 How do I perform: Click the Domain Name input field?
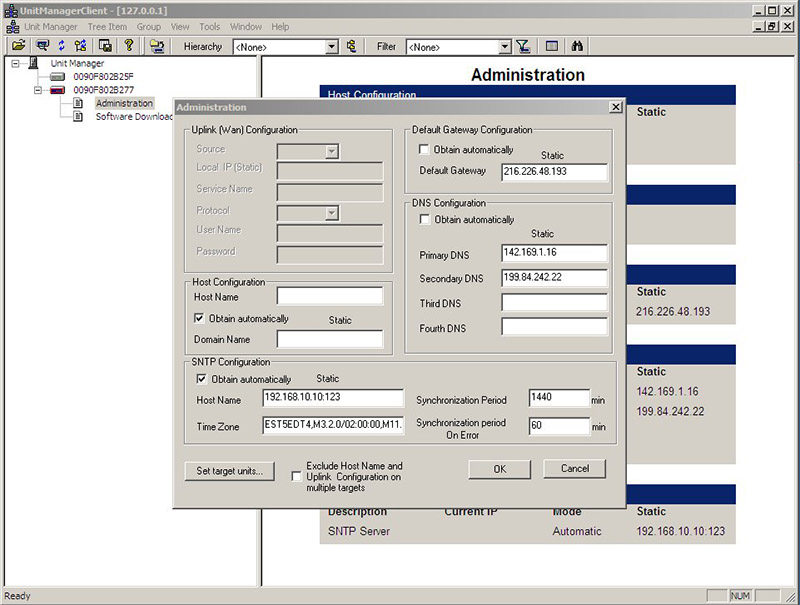[330, 339]
